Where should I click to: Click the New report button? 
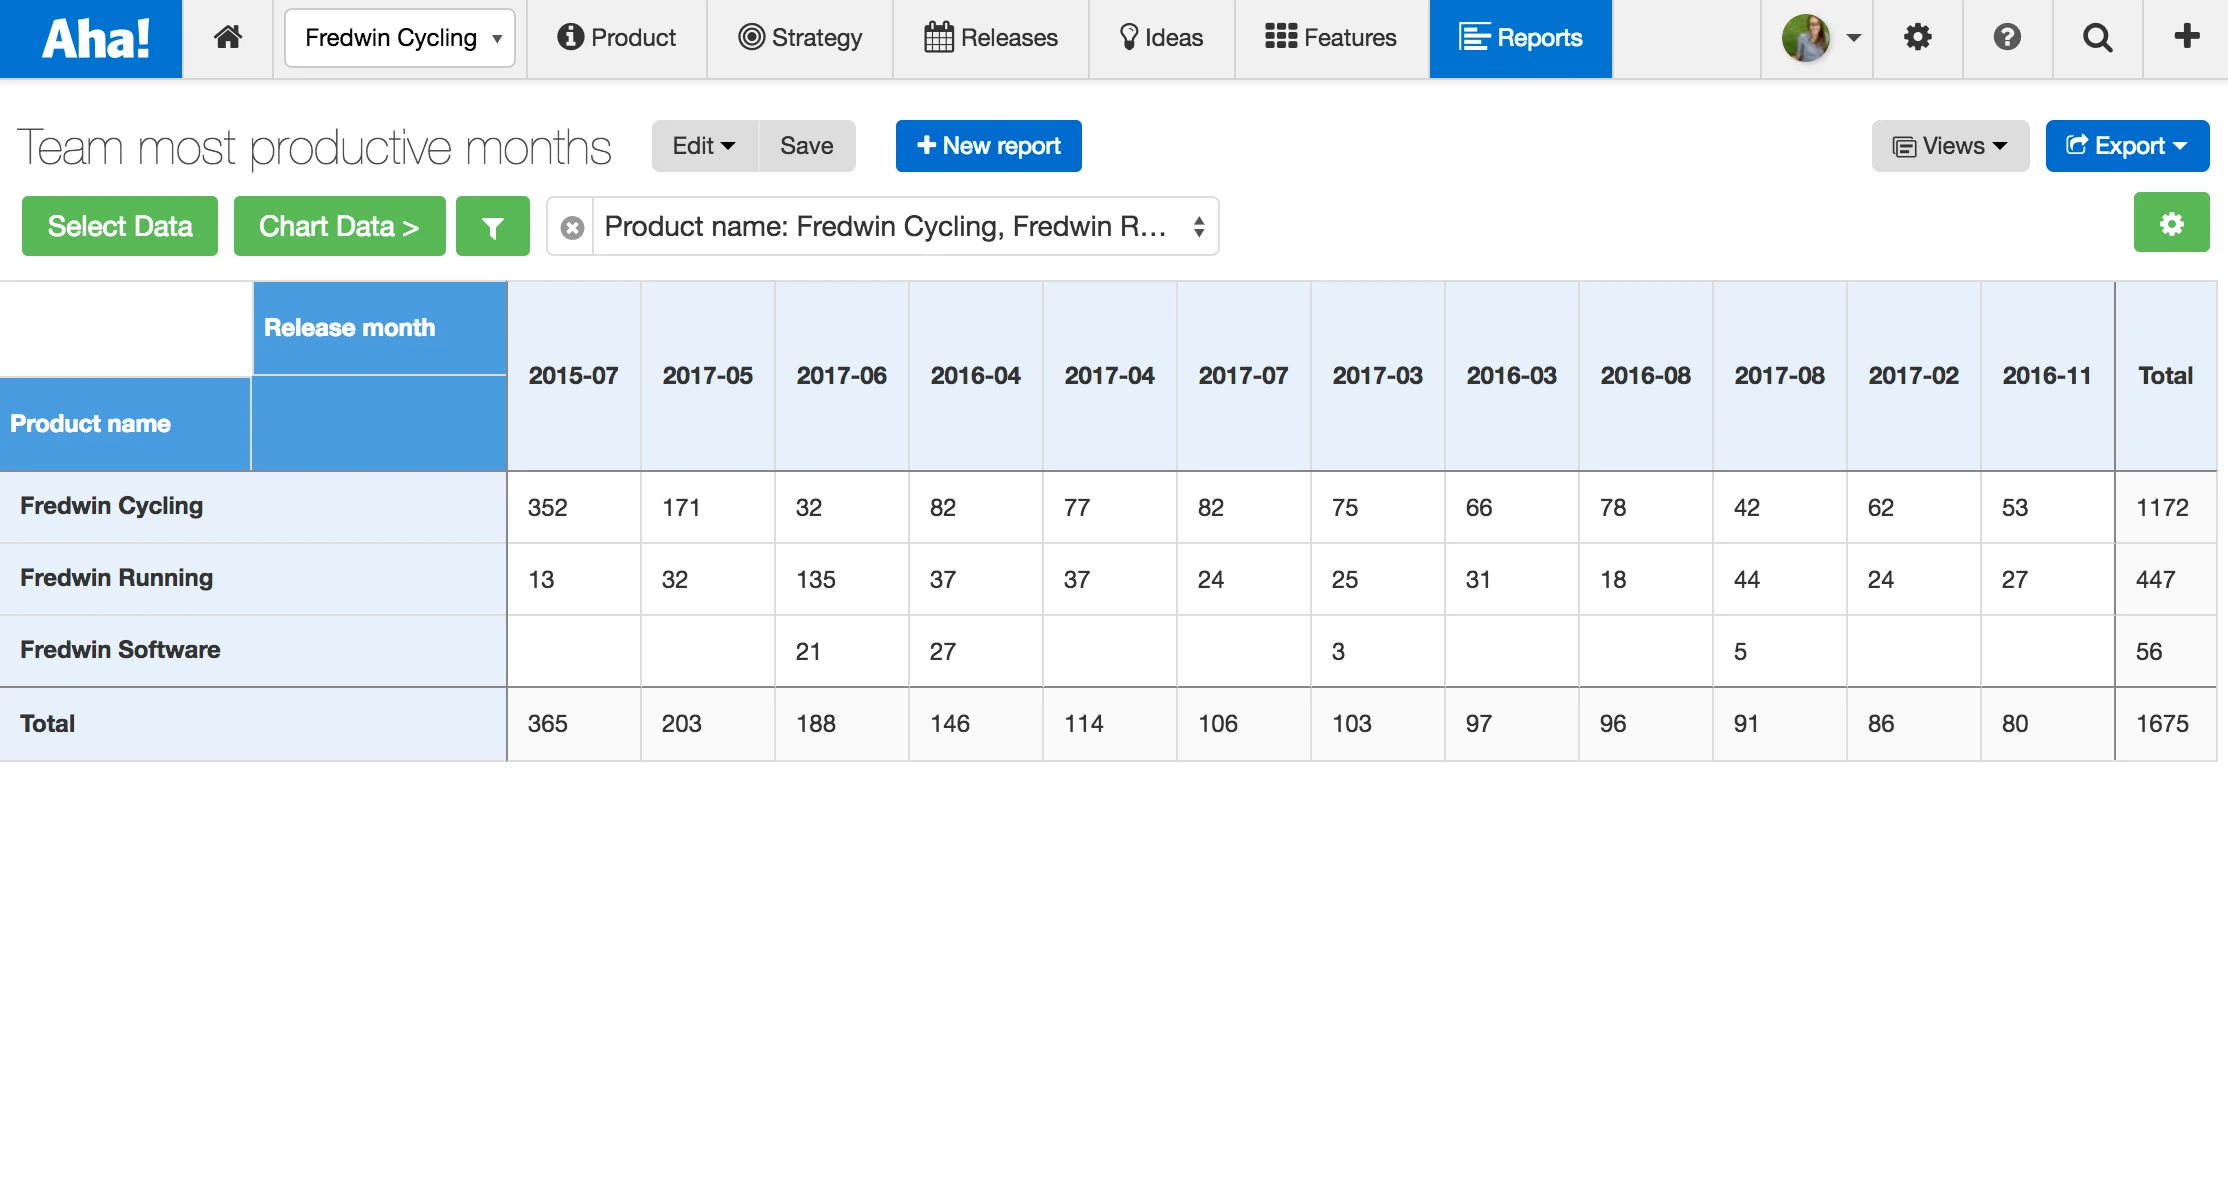tap(988, 146)
